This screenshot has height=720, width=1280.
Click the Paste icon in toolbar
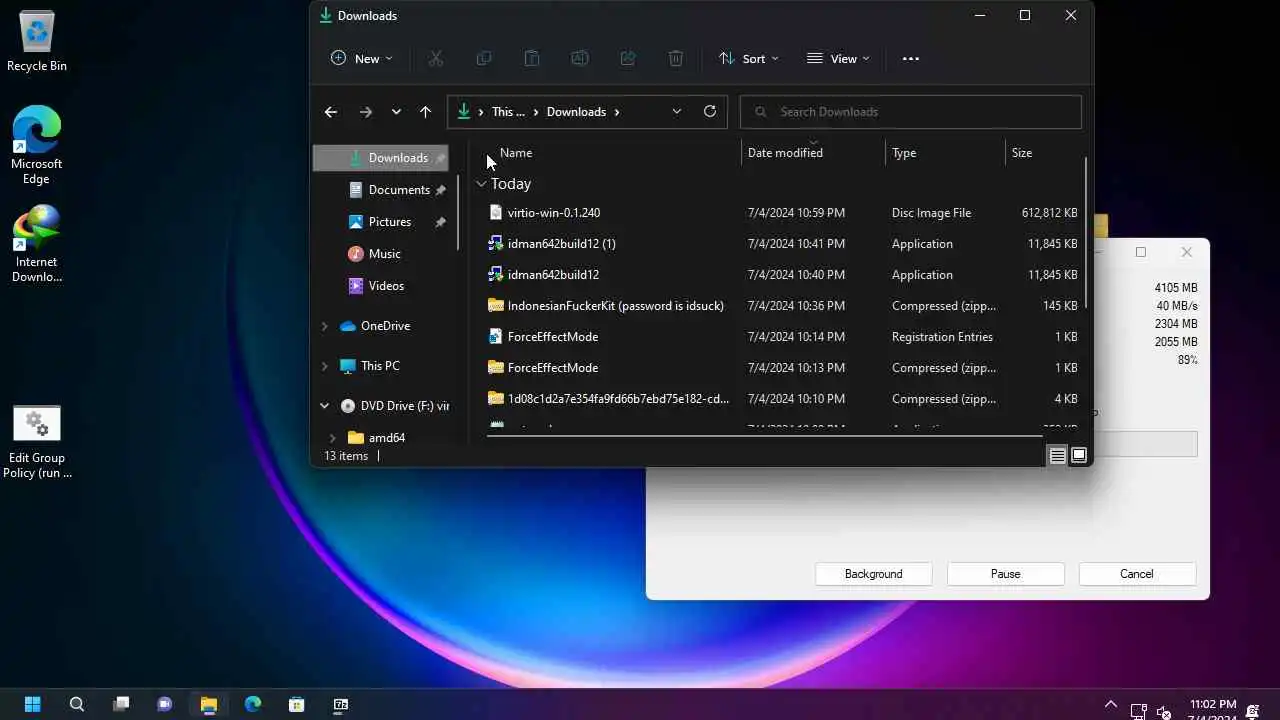point(532,59)
